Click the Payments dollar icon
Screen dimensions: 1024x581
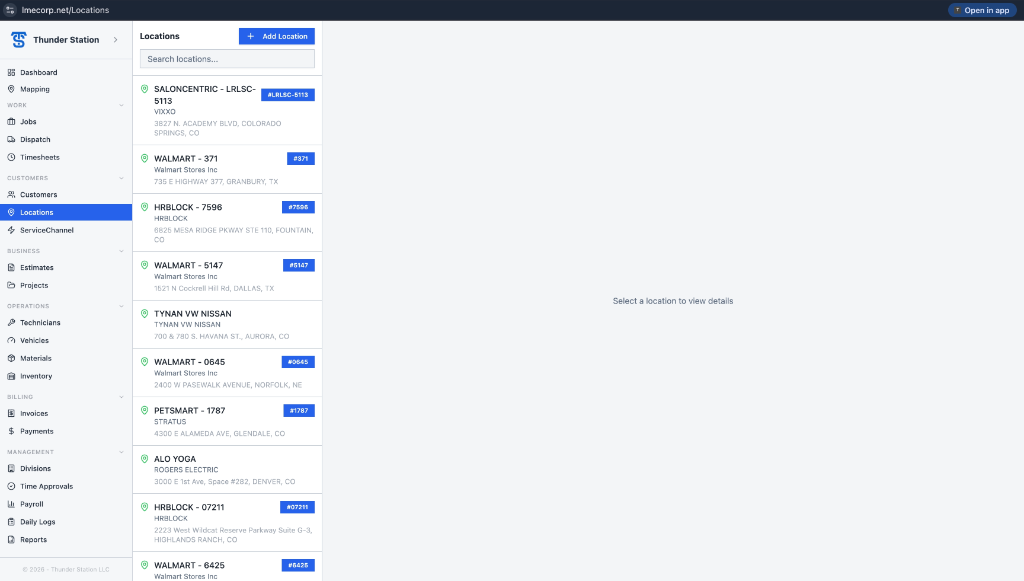tap(11, 431)
